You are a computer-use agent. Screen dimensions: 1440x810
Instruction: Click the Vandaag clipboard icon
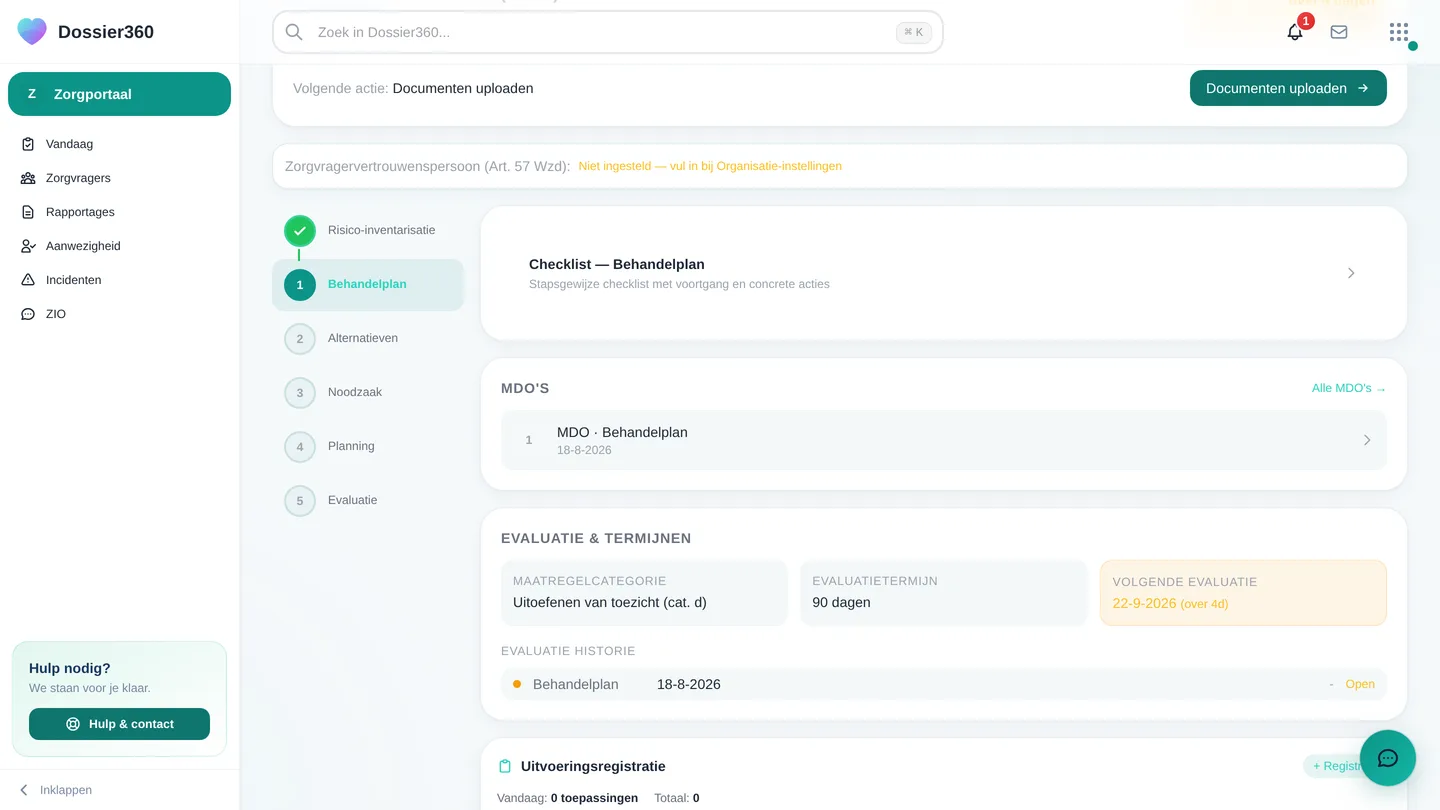(x=28, y=144)
